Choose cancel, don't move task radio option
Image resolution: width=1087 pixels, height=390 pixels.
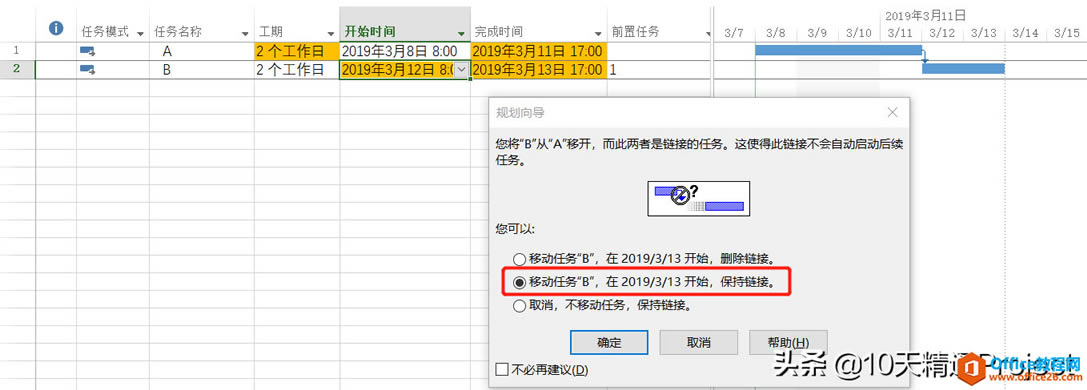click(519, 305)
